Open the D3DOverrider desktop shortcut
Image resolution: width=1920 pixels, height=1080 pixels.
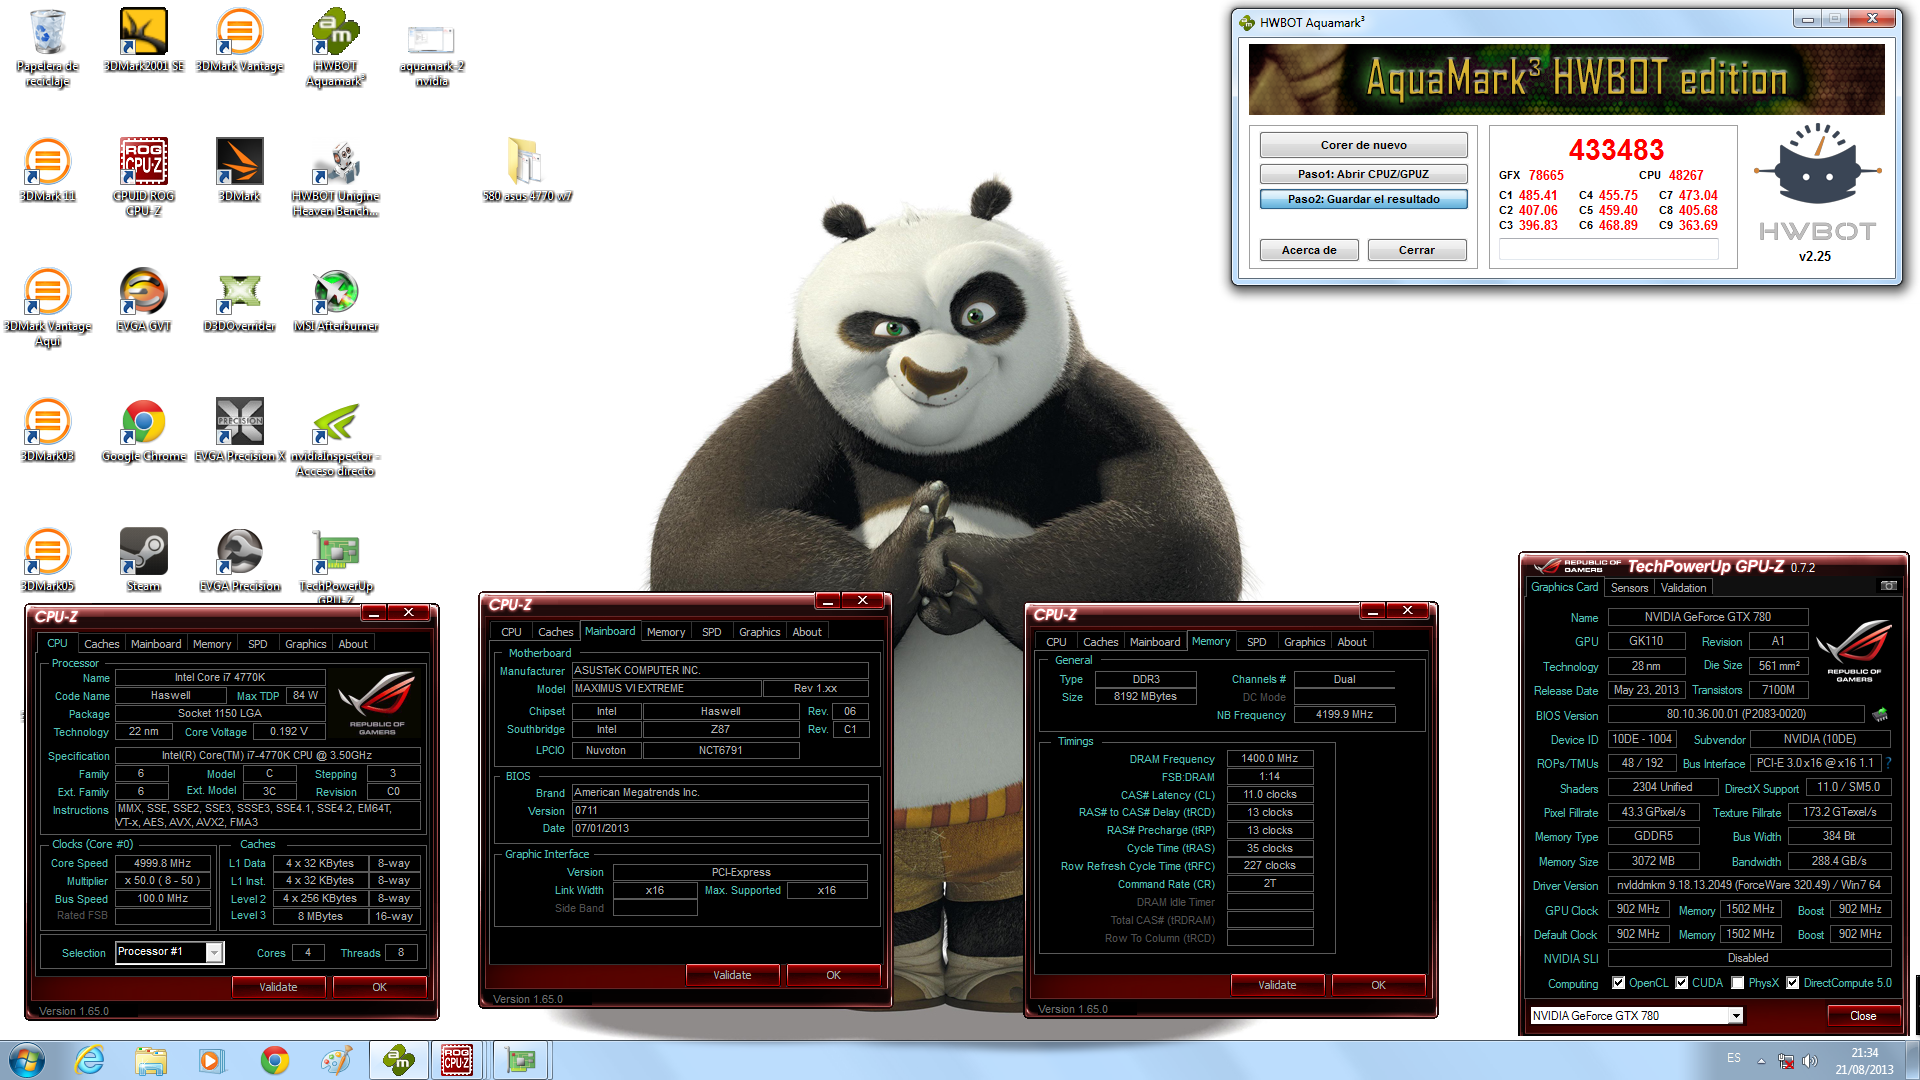[x=239, y=300]
